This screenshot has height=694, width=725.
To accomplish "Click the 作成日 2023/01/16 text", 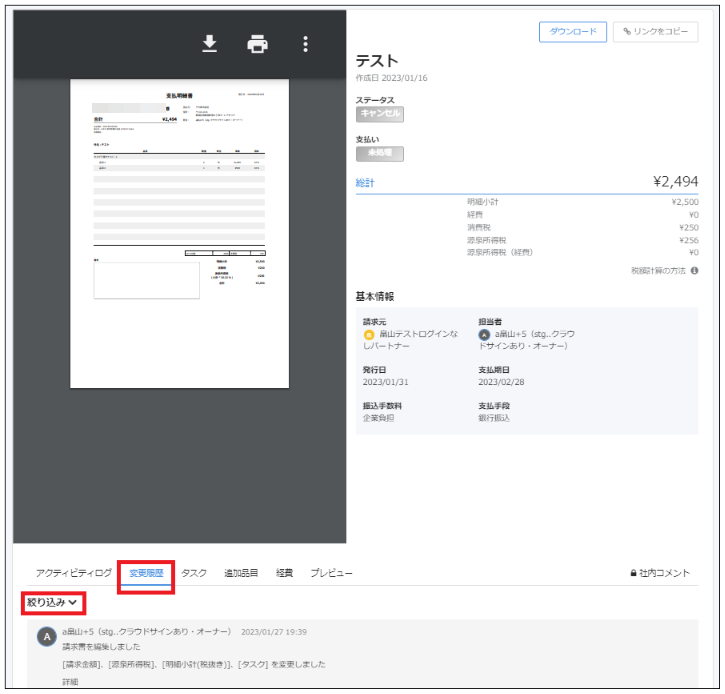I will pyautogui.click(x=391, y=78).
